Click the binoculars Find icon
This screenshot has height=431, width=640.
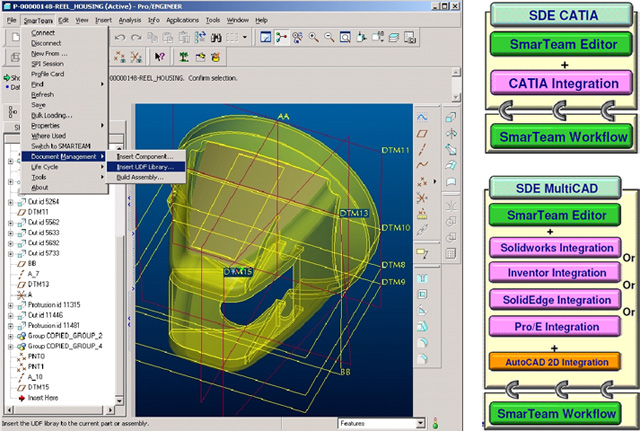click(x=216, y=38)
